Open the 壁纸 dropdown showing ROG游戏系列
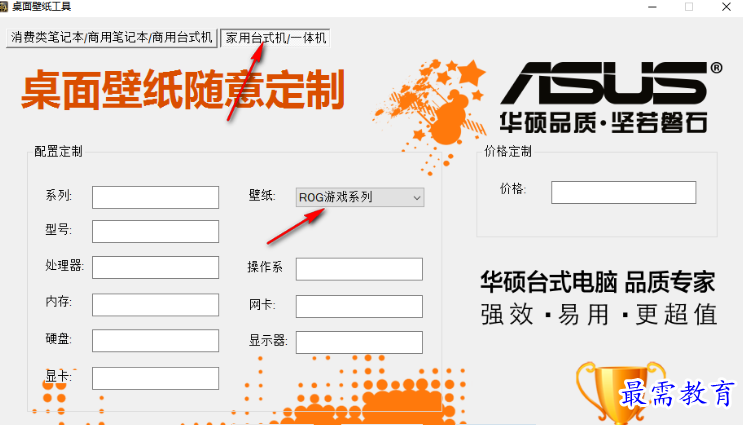 360,198
